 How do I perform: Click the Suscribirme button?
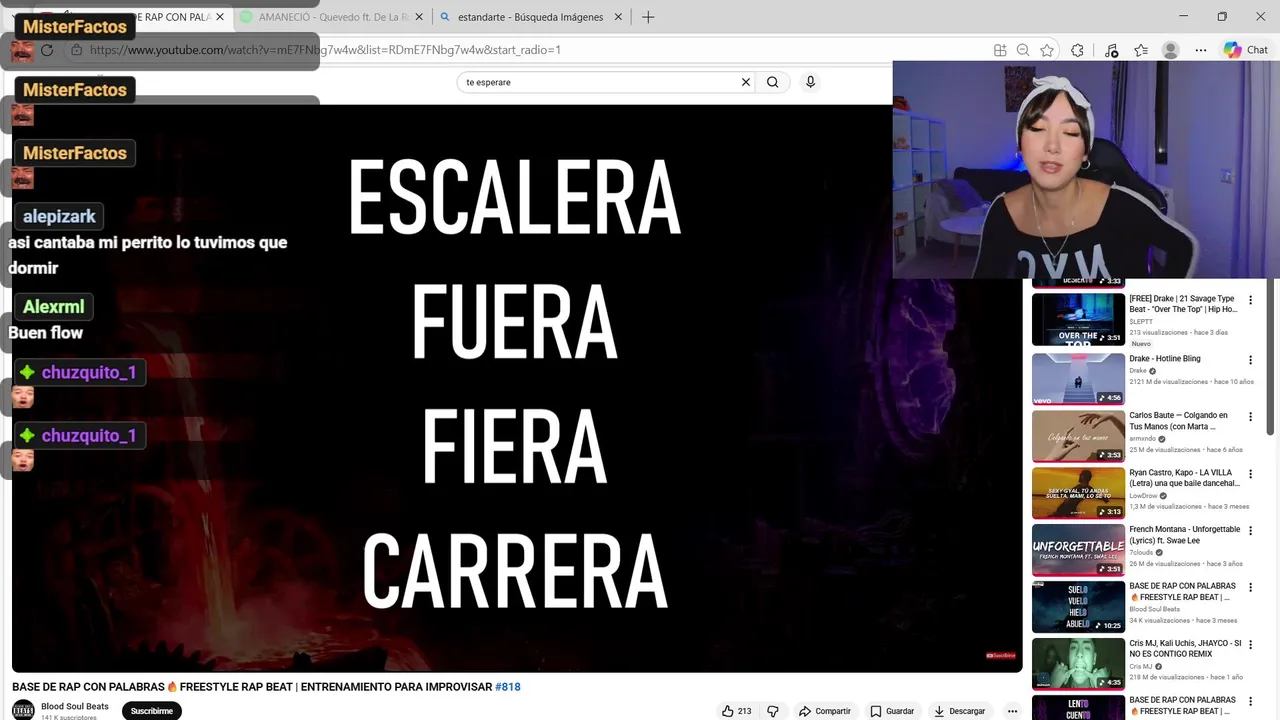pyautogui.click(x=152, y=711)
